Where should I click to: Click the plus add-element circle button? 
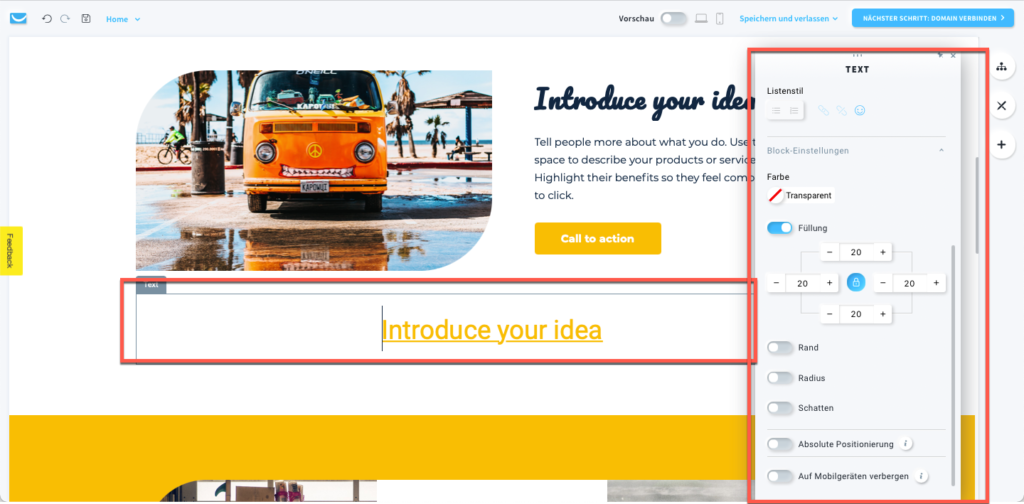pos(1002,144)
